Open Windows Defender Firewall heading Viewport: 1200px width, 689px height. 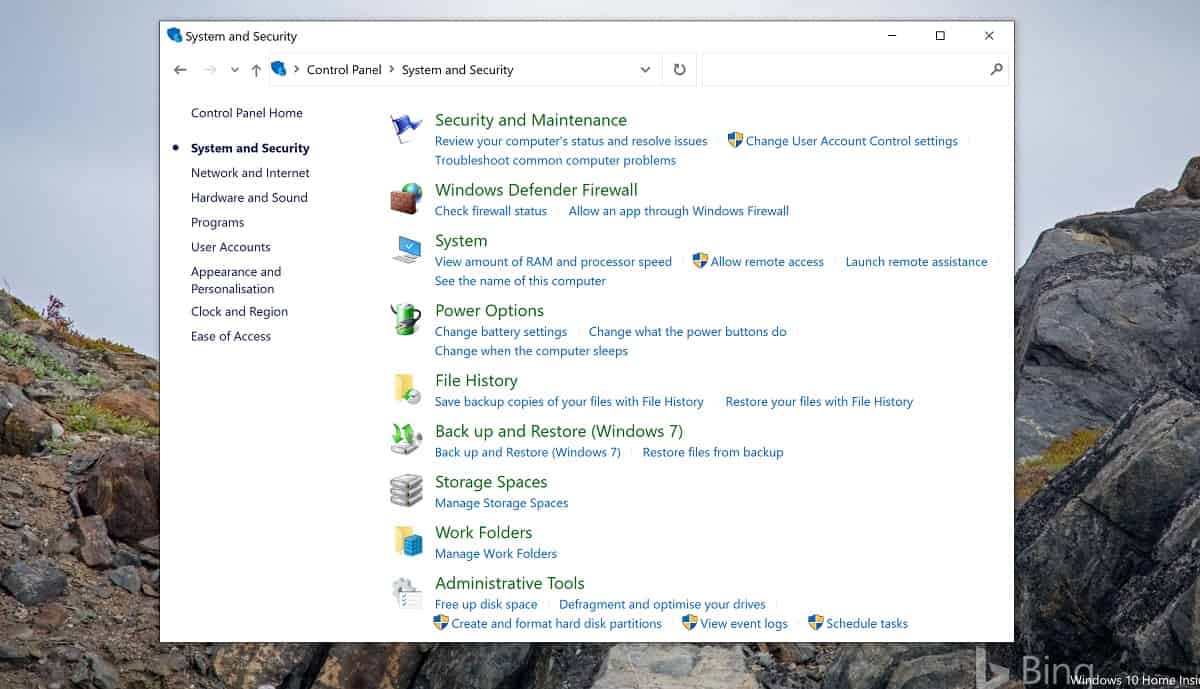tap(536, 190)
